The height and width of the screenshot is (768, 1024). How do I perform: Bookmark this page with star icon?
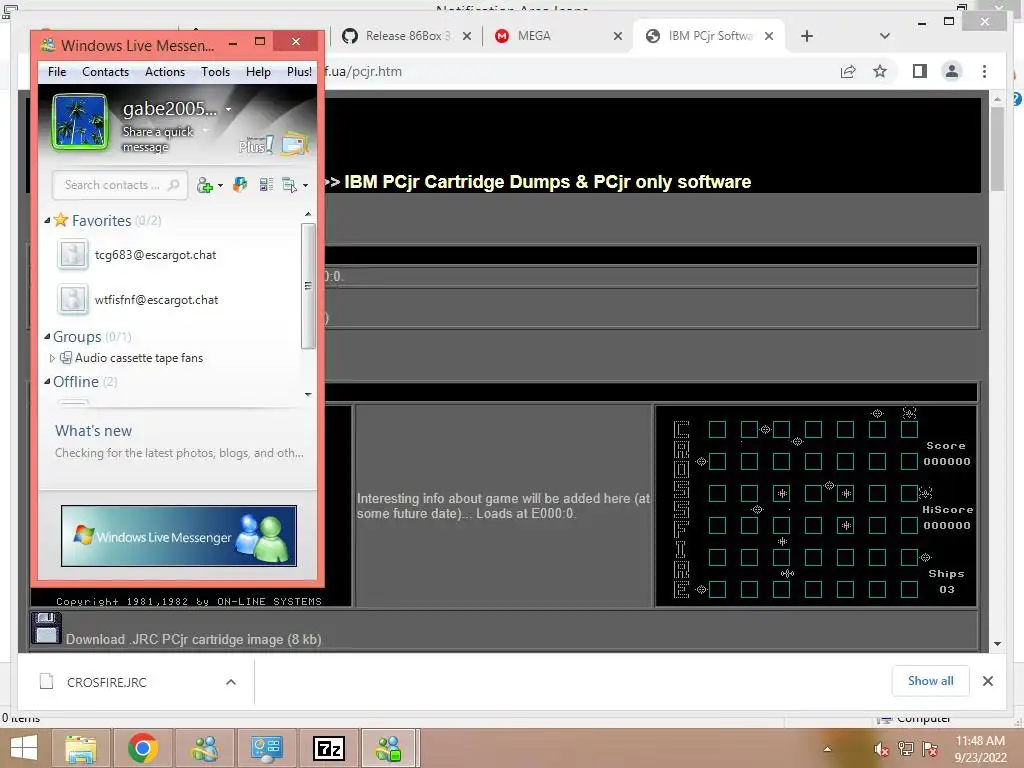click(880, 71)
